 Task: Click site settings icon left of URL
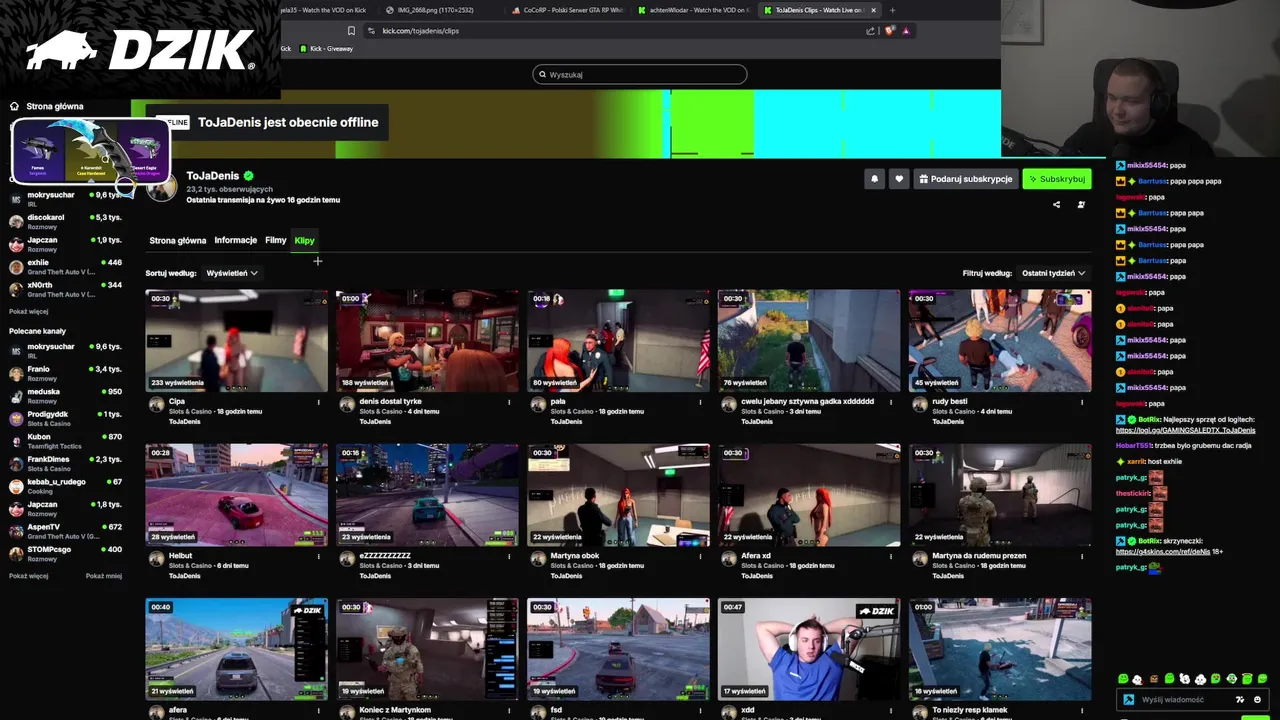tap(371, 30)
